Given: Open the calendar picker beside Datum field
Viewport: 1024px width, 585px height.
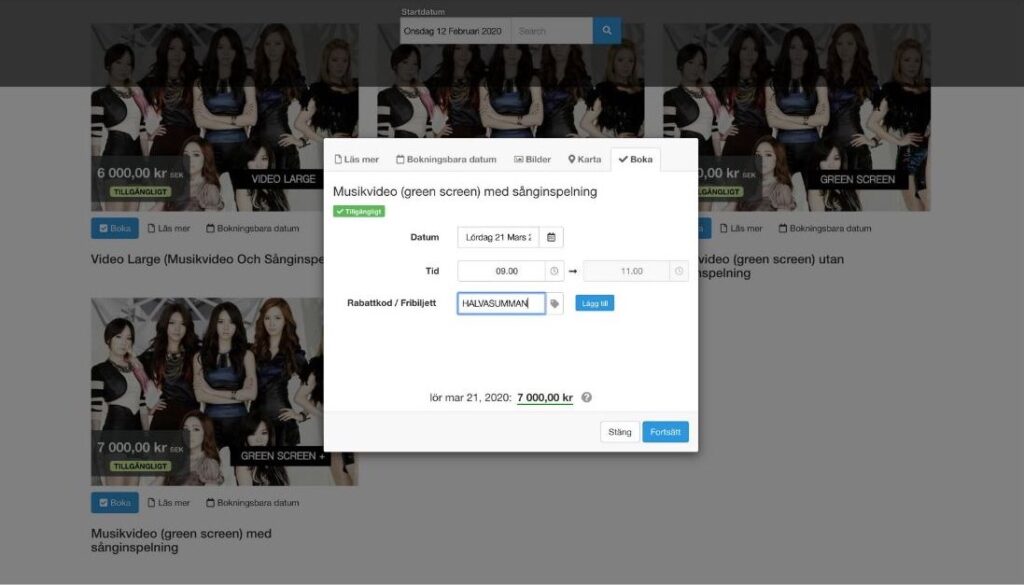Looking at the screenshot, I should [x=551, y=237].
